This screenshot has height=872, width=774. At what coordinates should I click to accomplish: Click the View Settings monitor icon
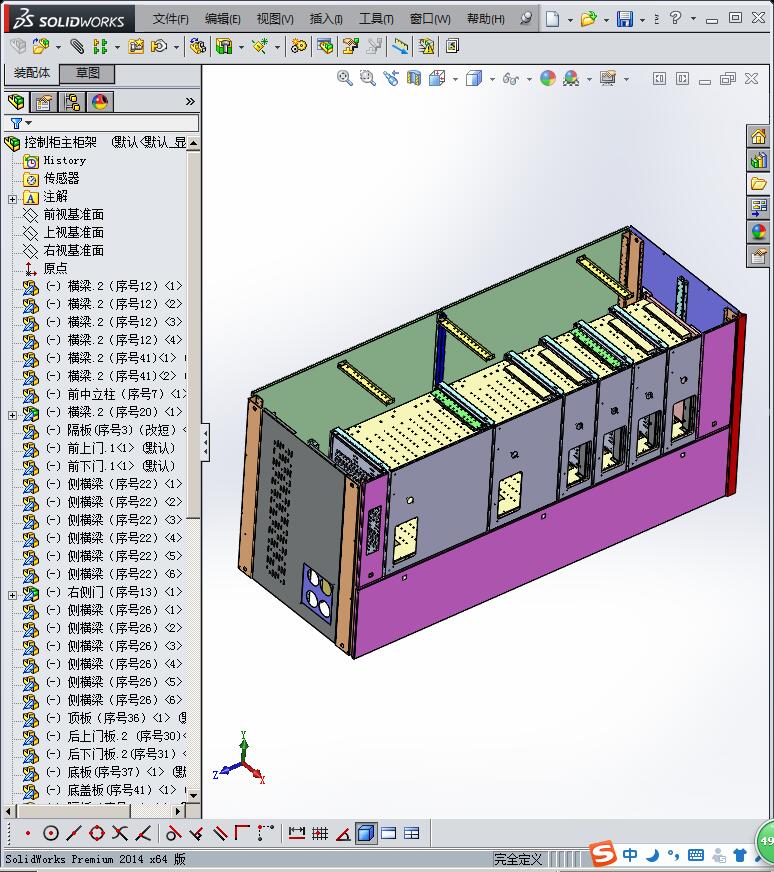point(608,78)
